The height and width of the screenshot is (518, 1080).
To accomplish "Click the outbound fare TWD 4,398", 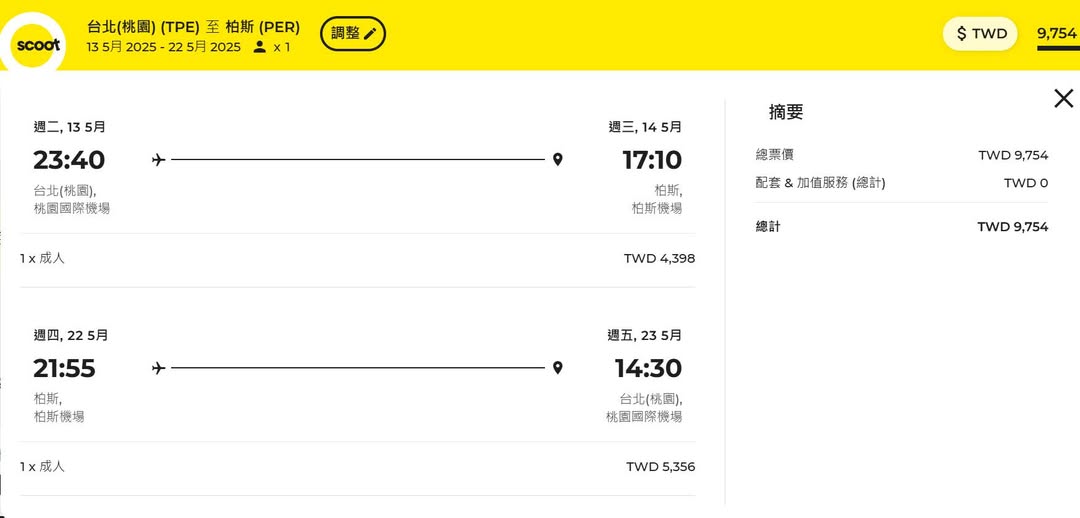I will (659, 259).
